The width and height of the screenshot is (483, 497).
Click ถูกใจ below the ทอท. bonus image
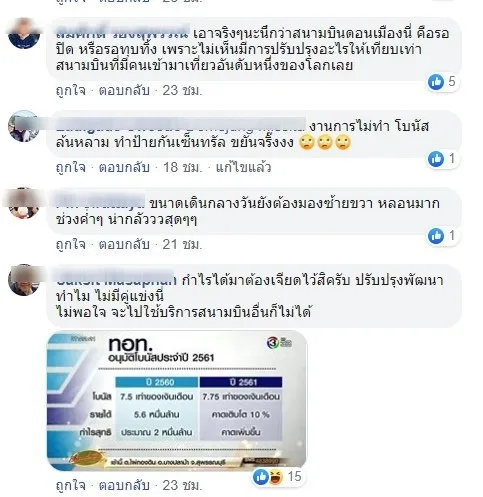click(x=71, y=485)
